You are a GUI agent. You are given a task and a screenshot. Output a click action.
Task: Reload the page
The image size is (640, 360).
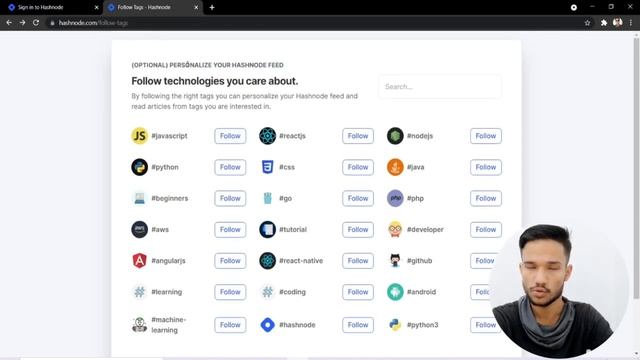tap(36, 23)
